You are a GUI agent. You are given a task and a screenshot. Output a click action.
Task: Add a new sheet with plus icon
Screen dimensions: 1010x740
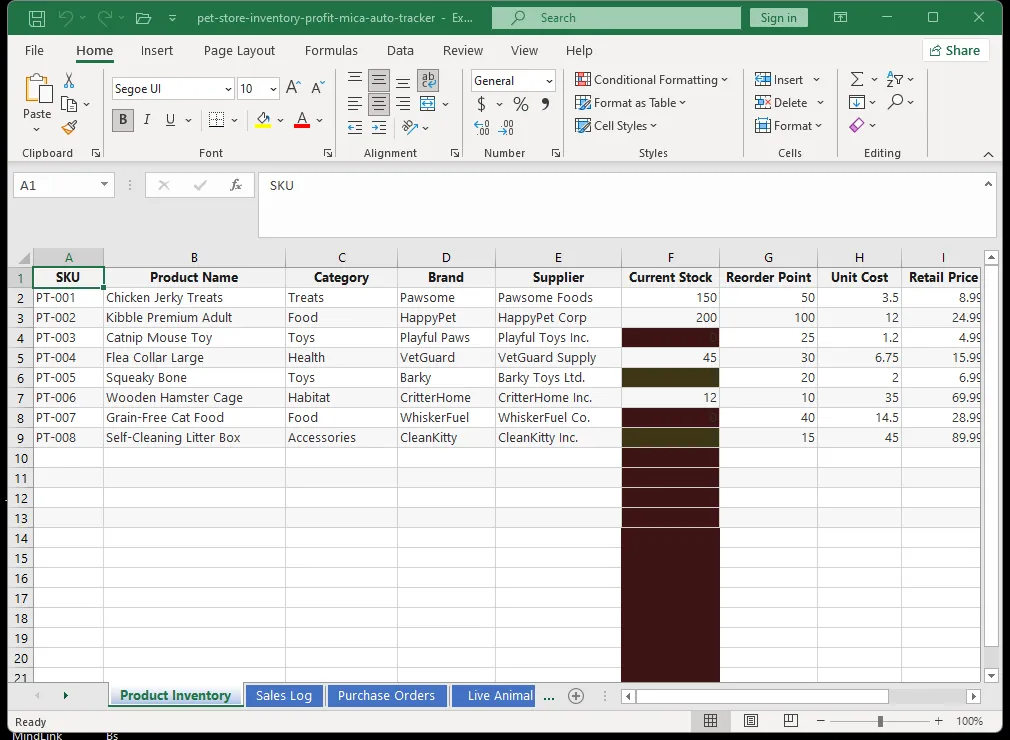pos(576,696)
